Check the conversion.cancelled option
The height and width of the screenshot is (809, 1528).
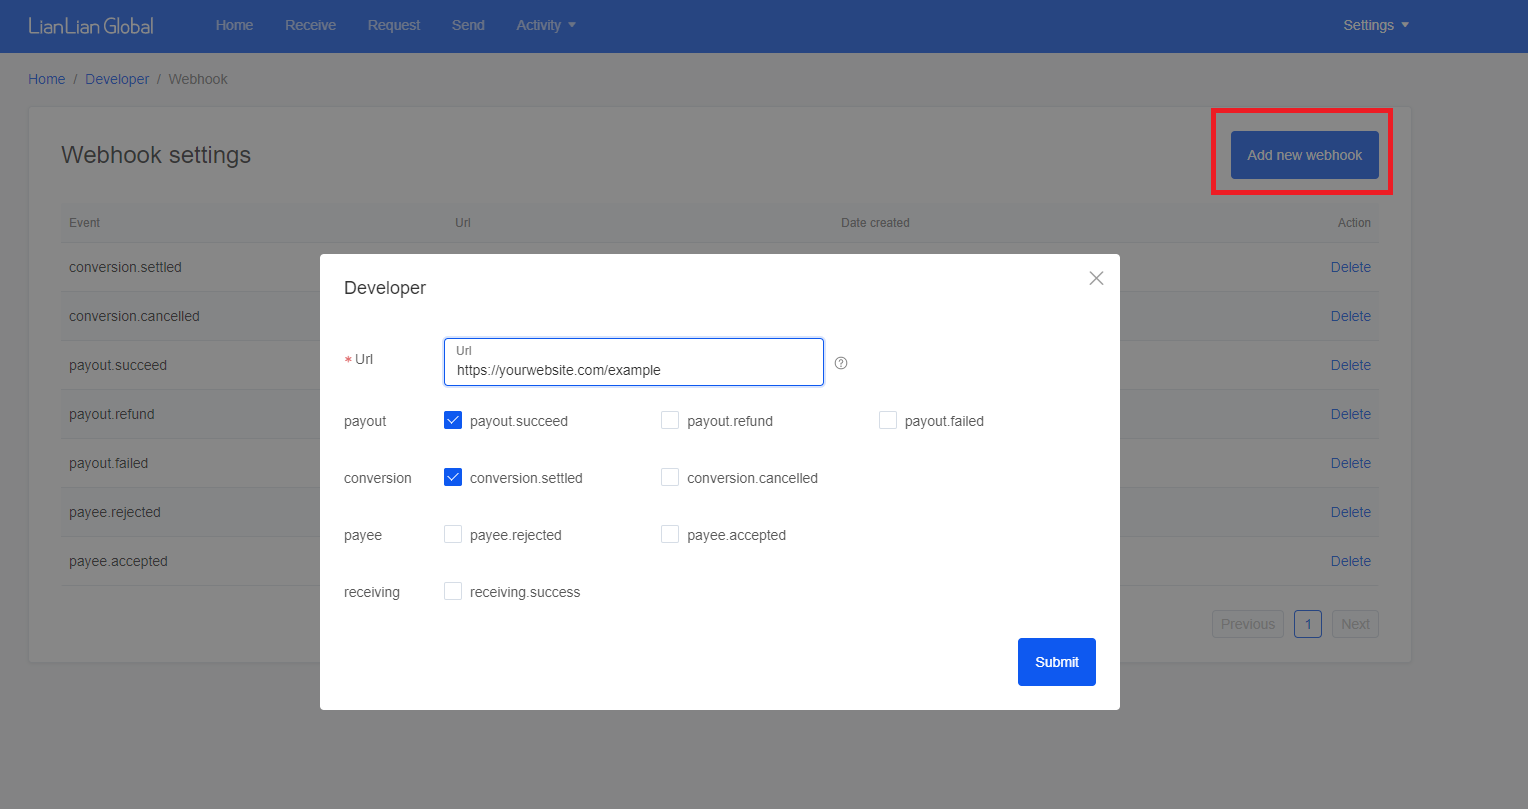[670, 478]
